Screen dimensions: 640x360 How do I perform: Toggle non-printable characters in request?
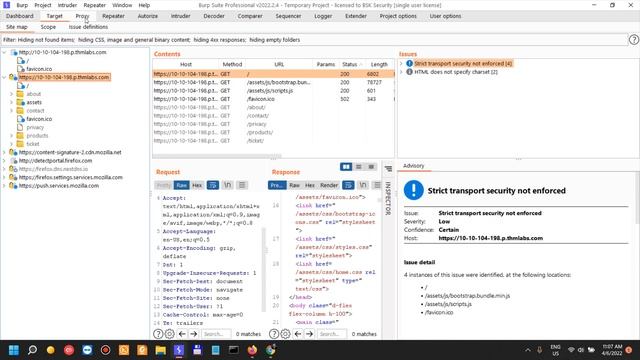pyautogui.click(x=227, y=185)
